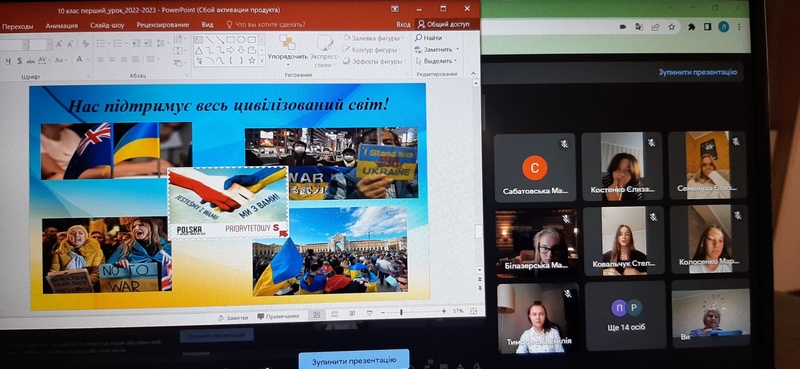Click the Найти search icon
800x369 pixels.
pyautogui.click(x=418, y=38)
